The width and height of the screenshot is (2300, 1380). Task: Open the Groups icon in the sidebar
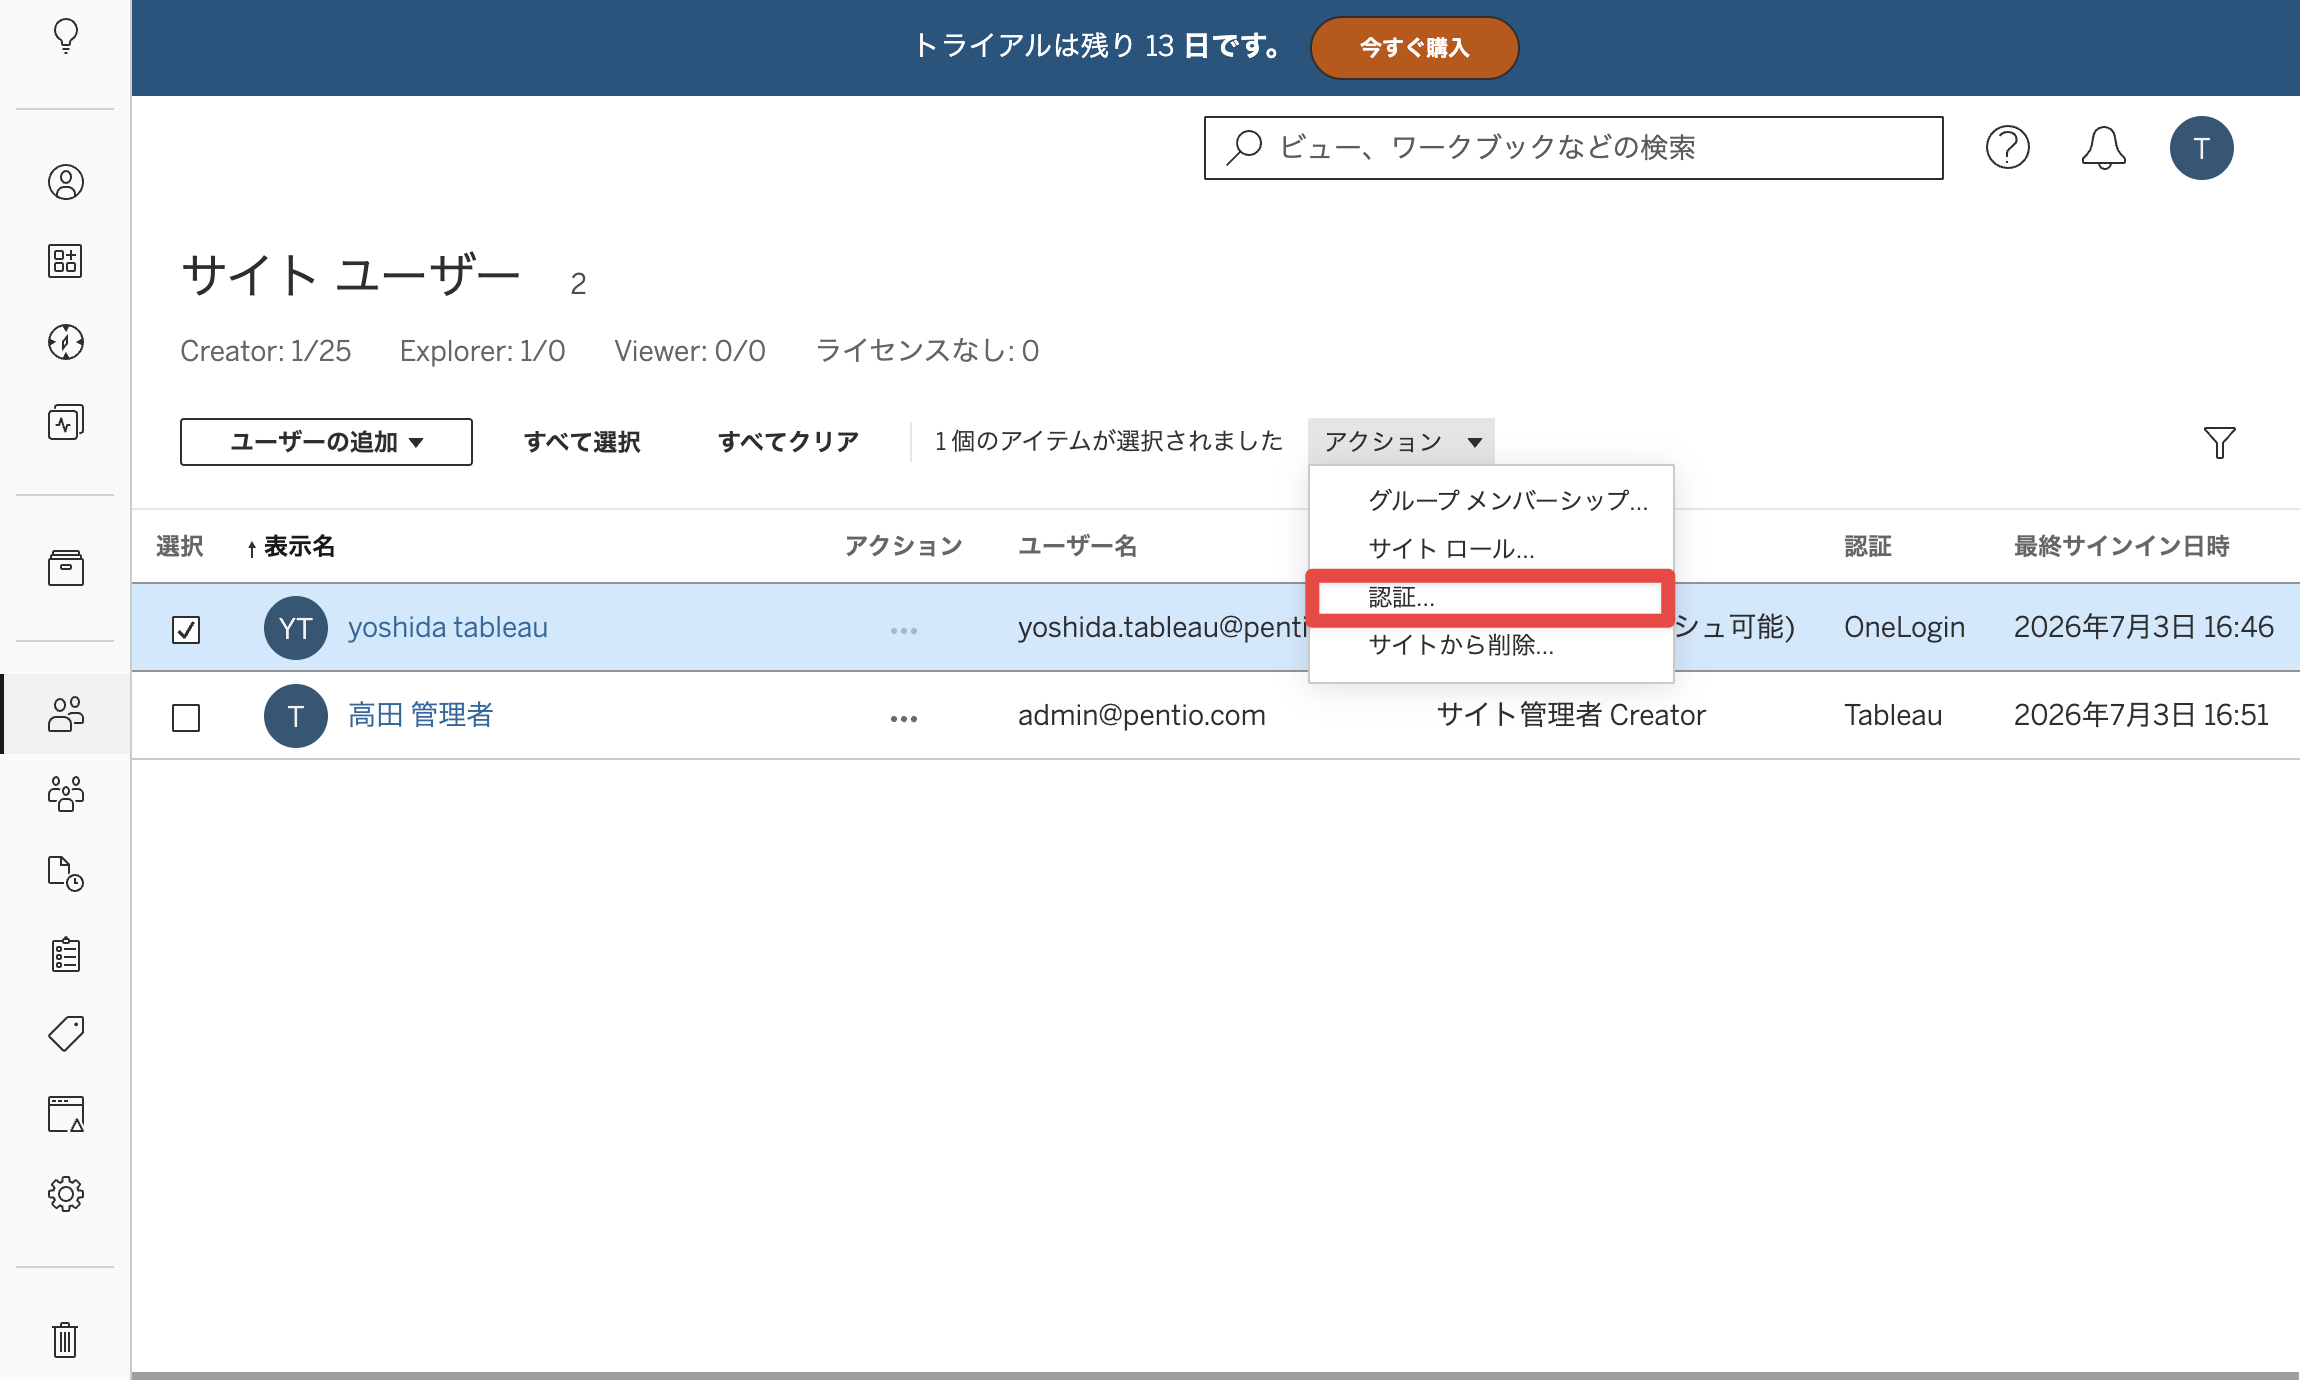point(66,794)
